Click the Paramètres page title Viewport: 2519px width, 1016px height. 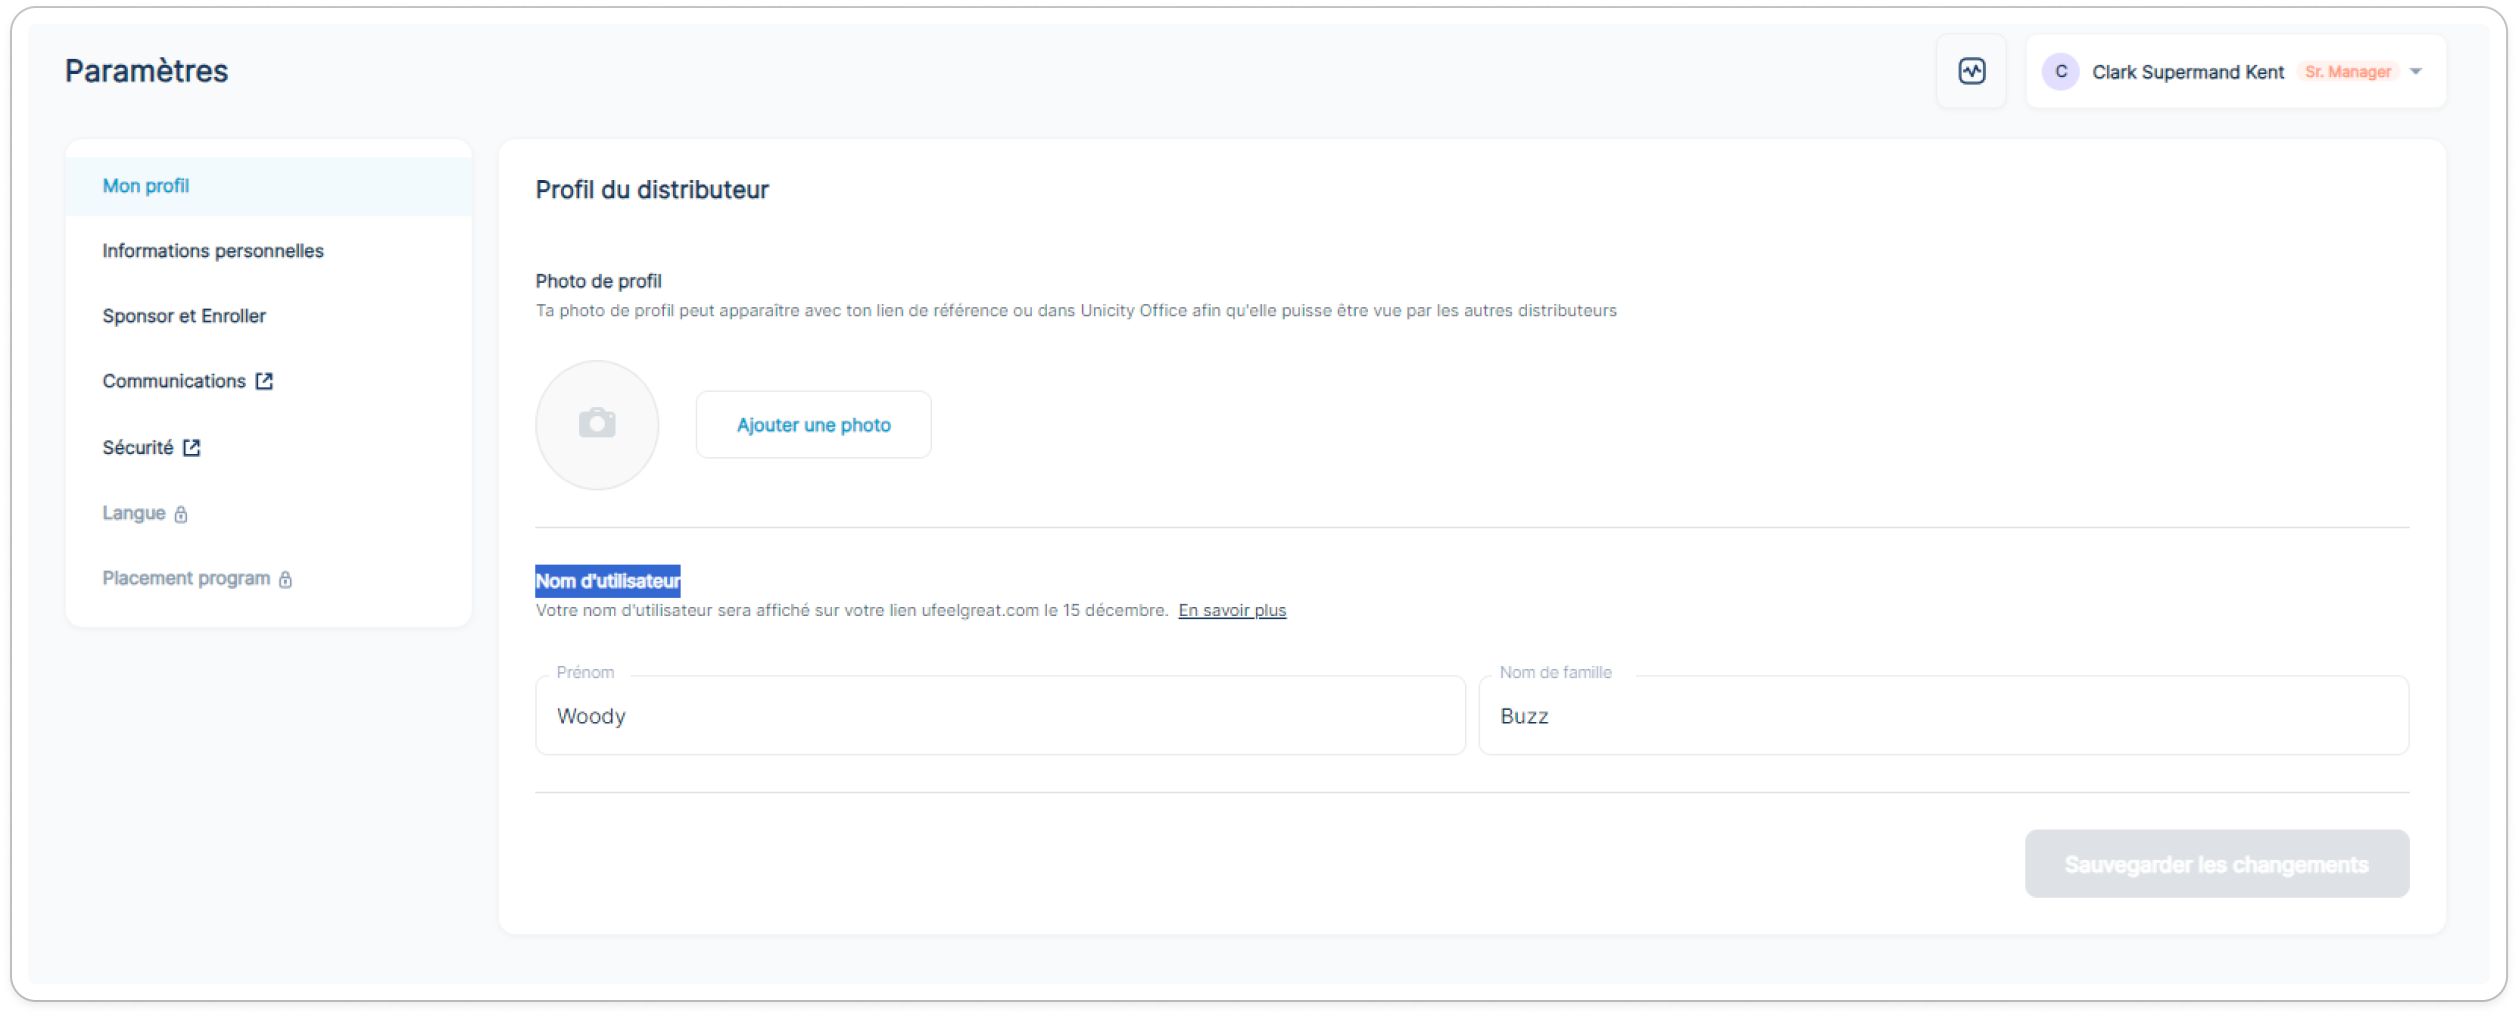pos(147,71)
